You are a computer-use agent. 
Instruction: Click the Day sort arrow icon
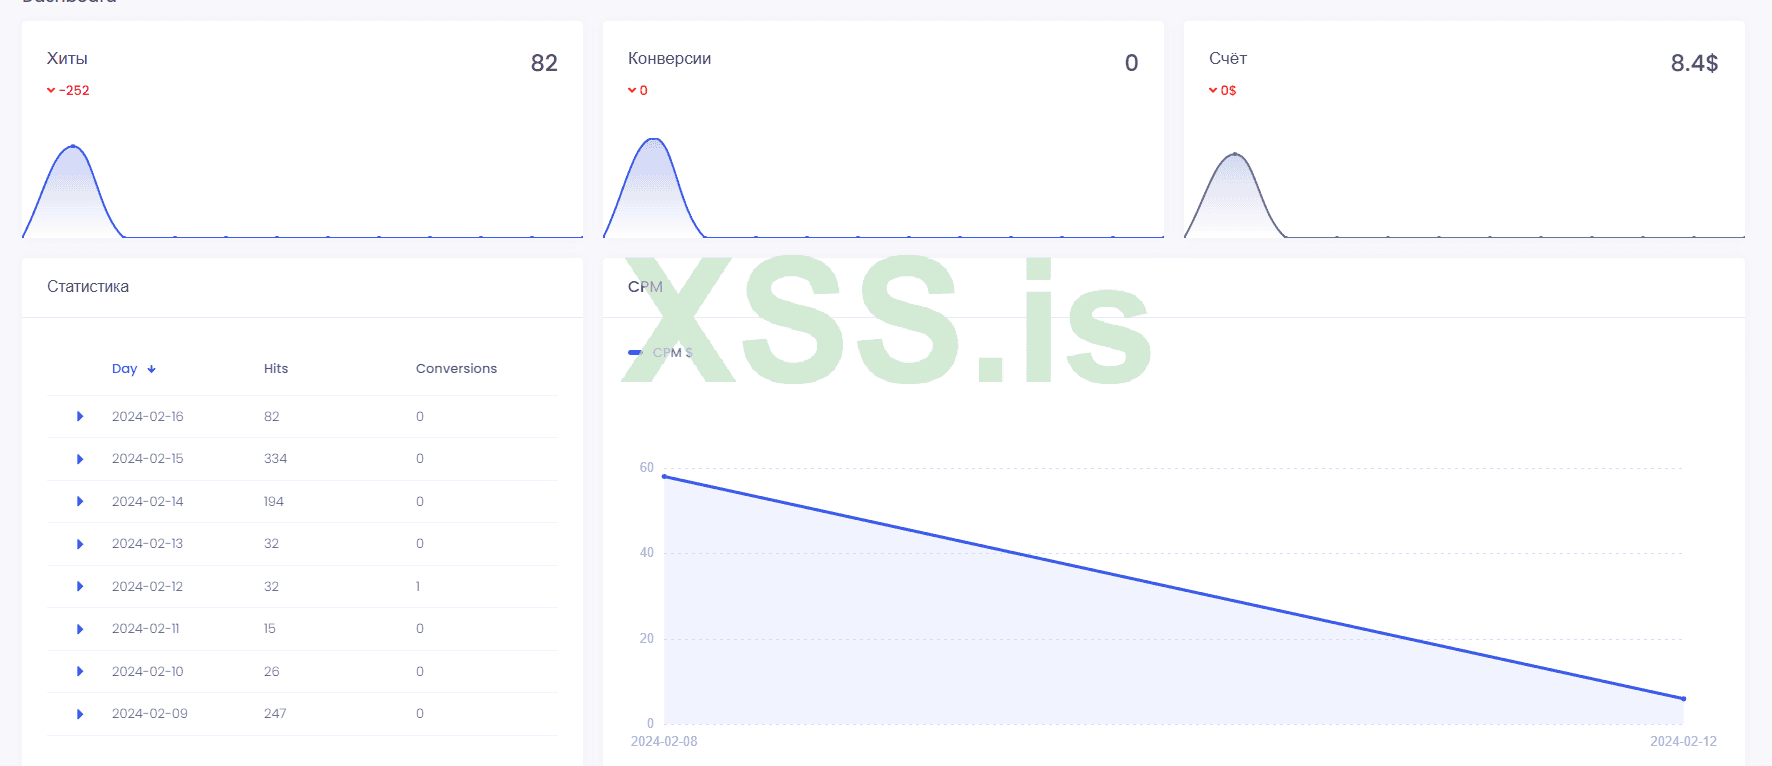pyautogui.click(x=152, y=369)
